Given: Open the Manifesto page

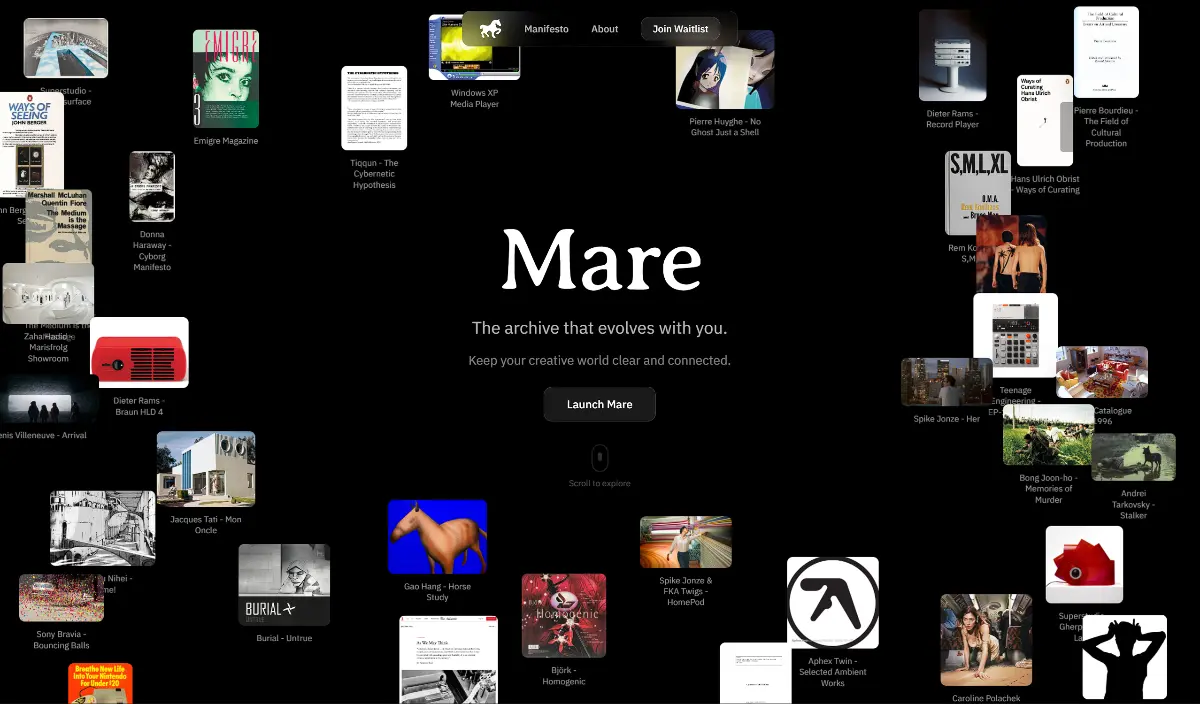Looking at the screenshot, I should point(546,28).
